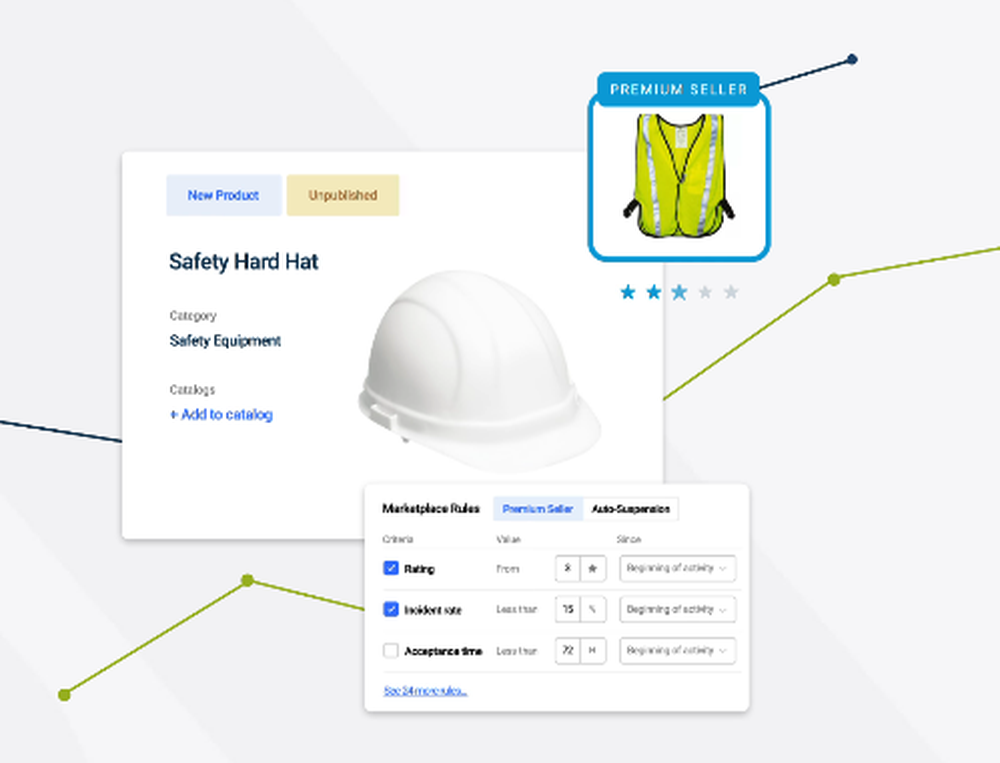Select the first blue star in the rating row
This screenshot has width=1000, height=763.
click(627, 291)
